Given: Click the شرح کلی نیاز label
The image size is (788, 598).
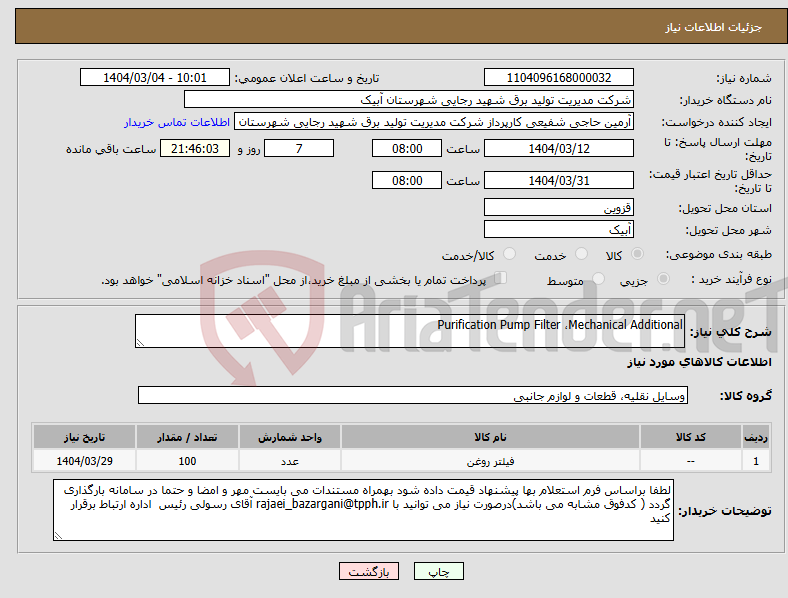Looking at the screenshot, I should tap(730, 332).
